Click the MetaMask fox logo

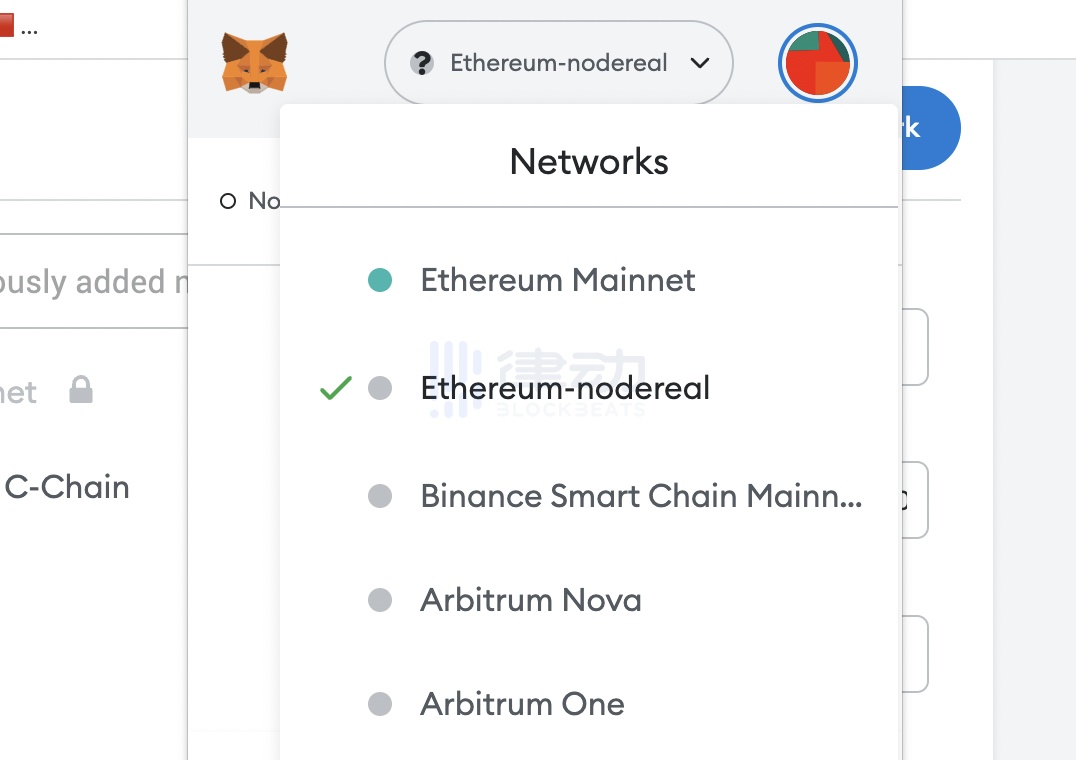[254, 62]
